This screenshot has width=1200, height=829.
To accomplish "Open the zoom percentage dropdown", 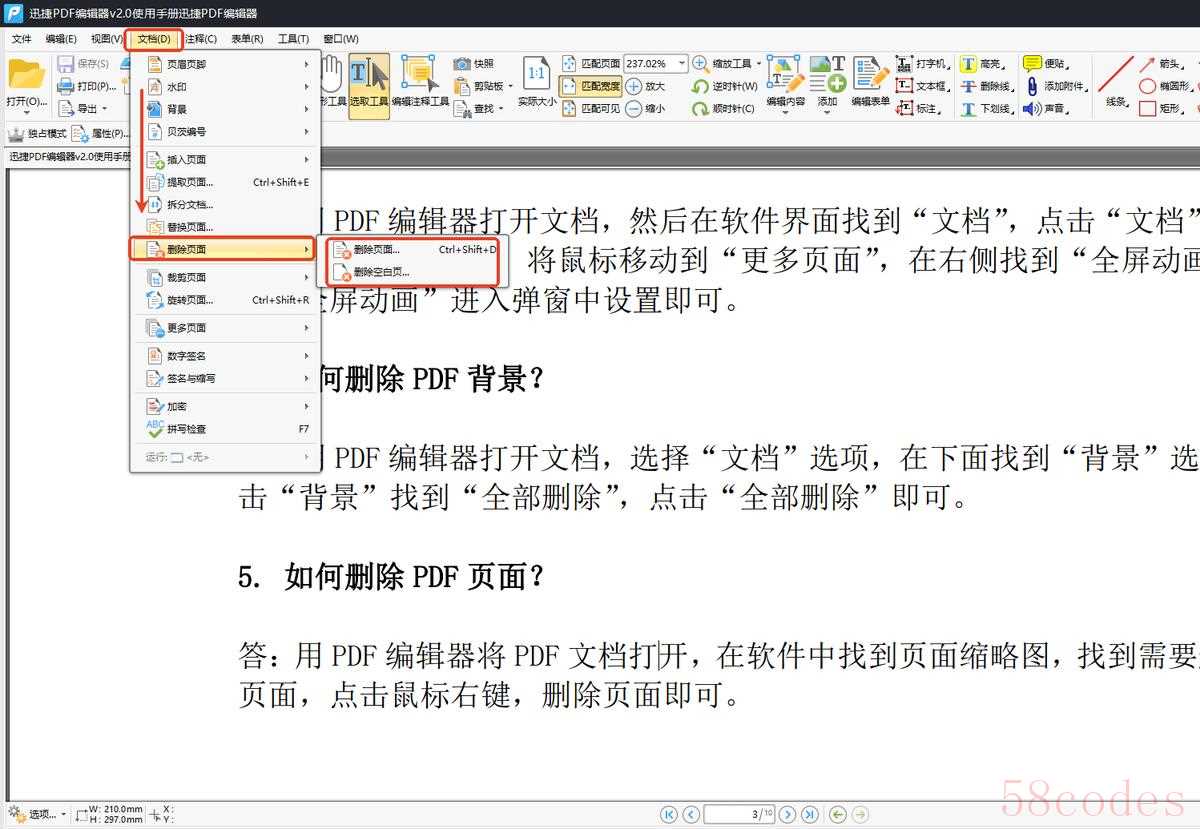I will coord(682,64).
